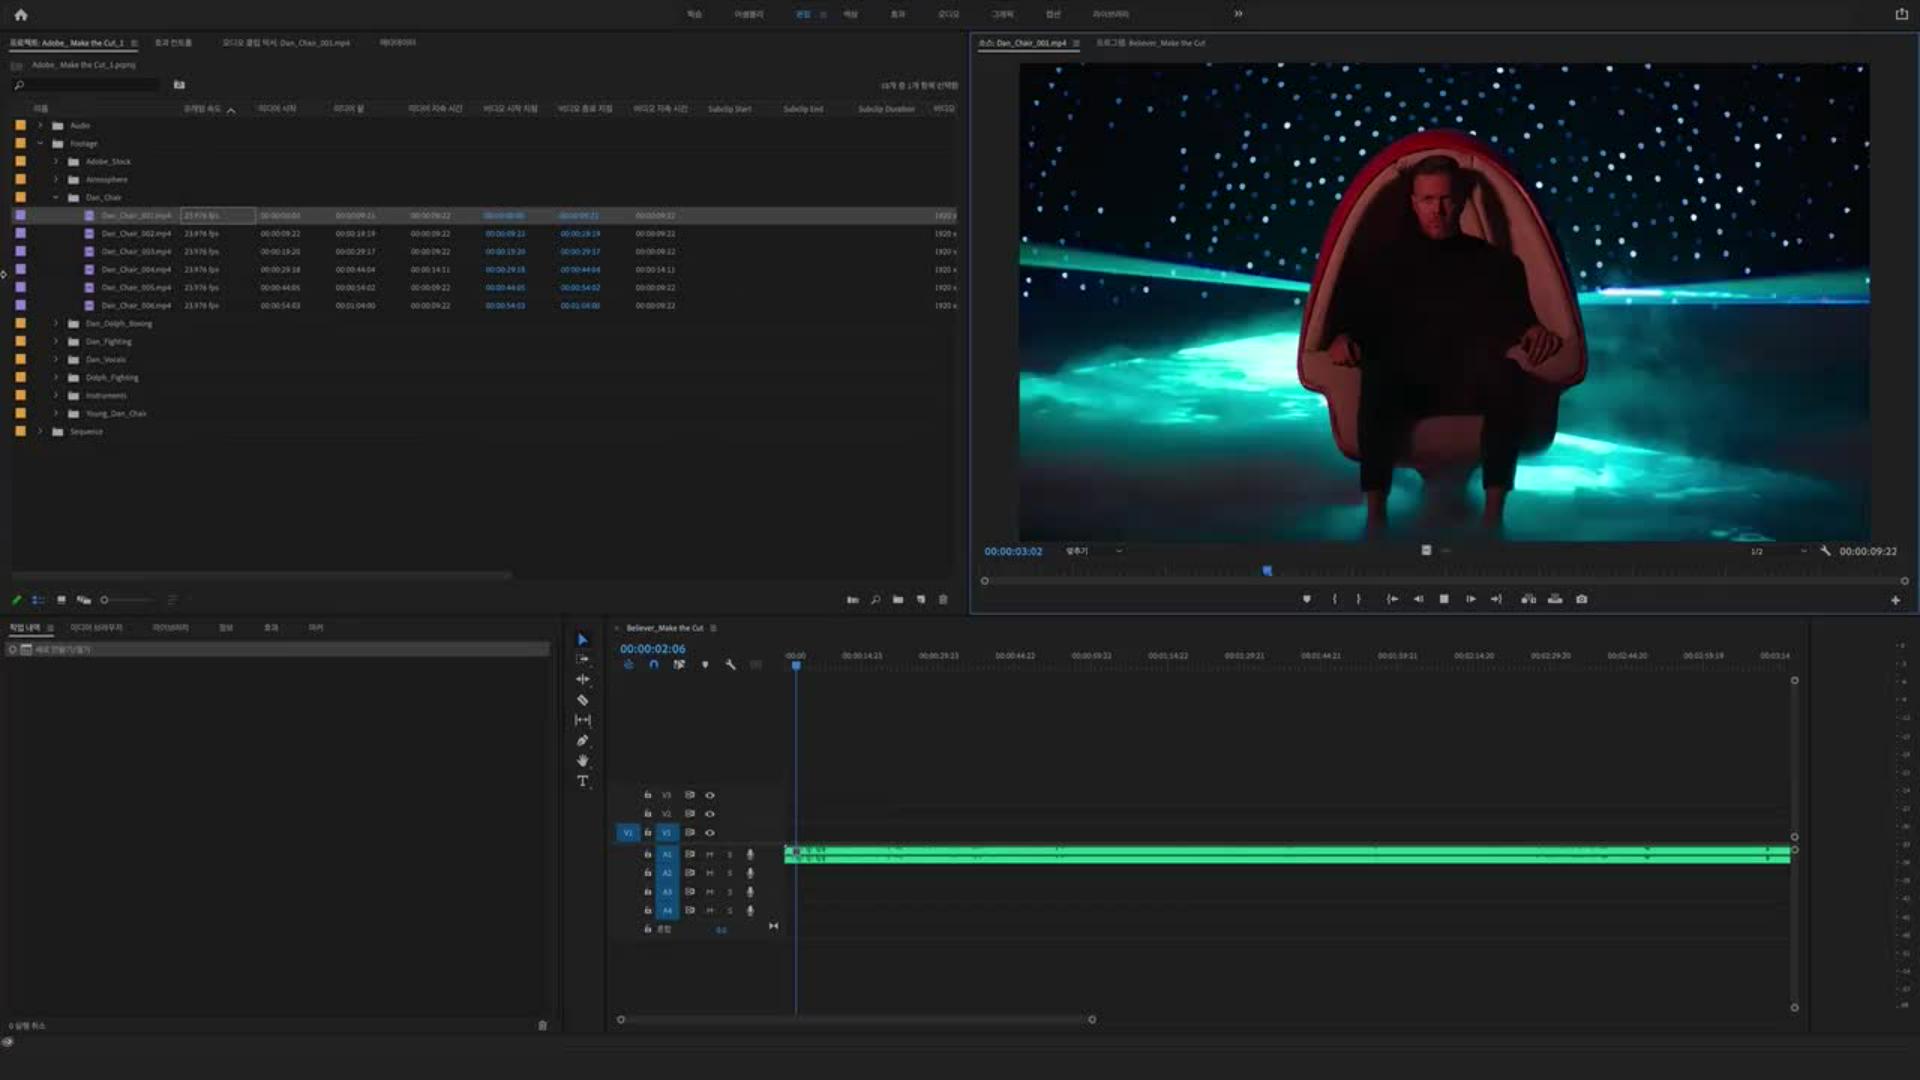The image size is (1920, 1080).
Task: Select Dan_Chair_004.mp4 clip
Action: pos(135,270)
